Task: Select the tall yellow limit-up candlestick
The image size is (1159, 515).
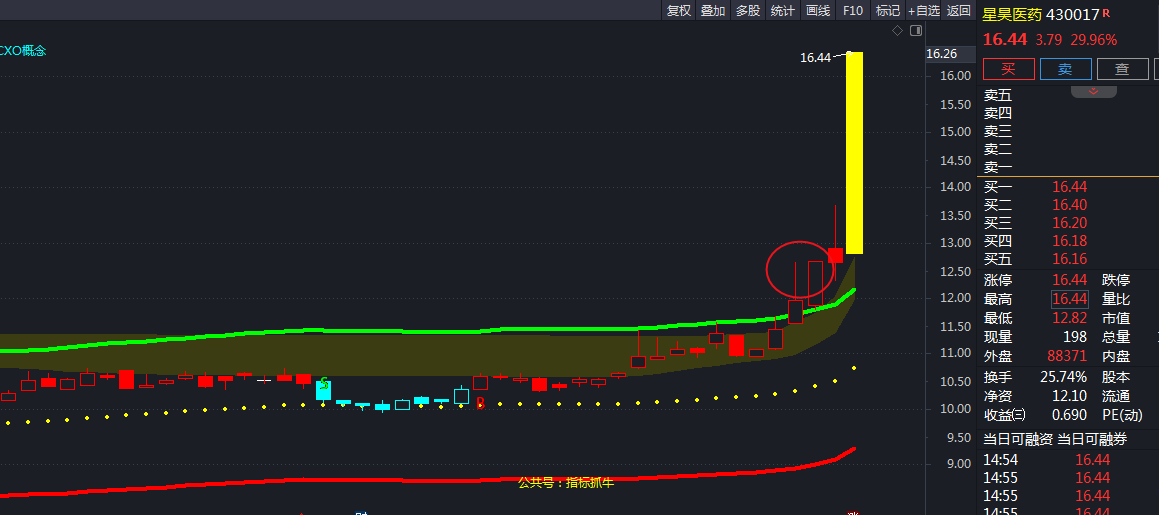Action: [x=855, y=152]
